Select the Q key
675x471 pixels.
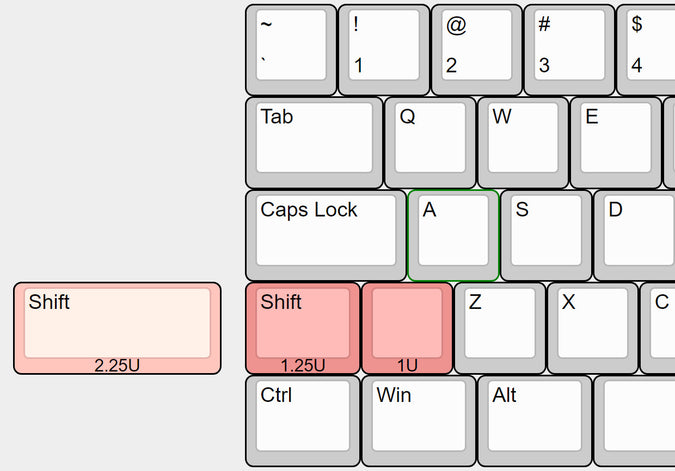[430, 143]
